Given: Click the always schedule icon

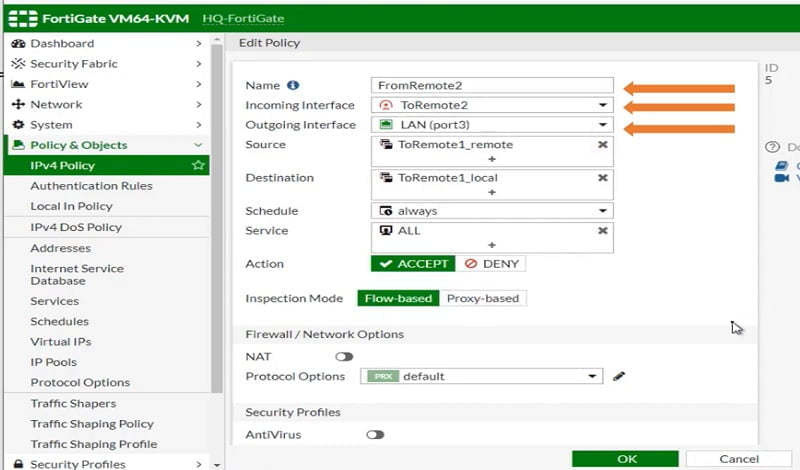Looking at the screenshot, I should point(386,211).
